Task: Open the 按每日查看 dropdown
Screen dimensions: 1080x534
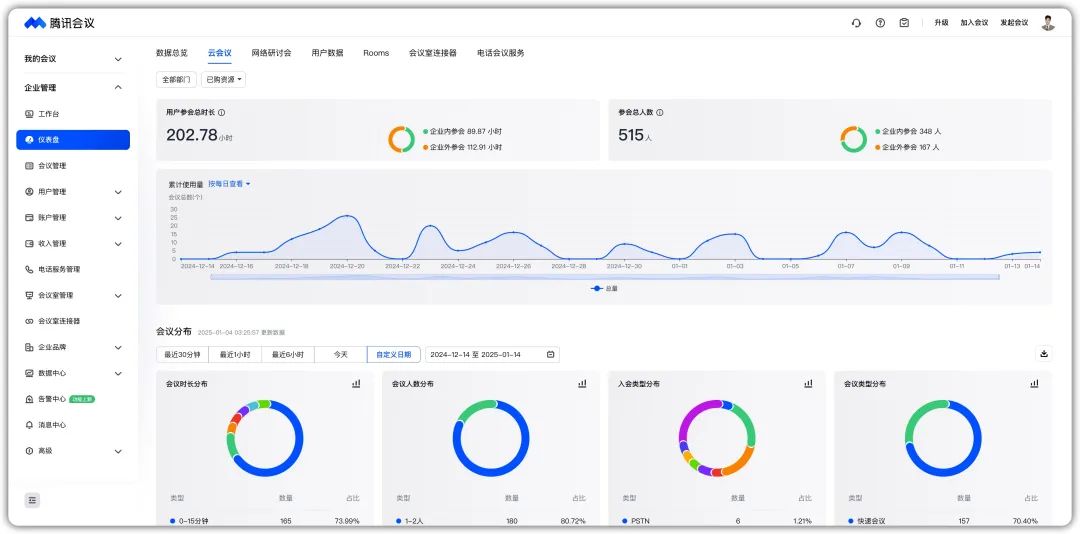Action: click(x=229, y=184)
